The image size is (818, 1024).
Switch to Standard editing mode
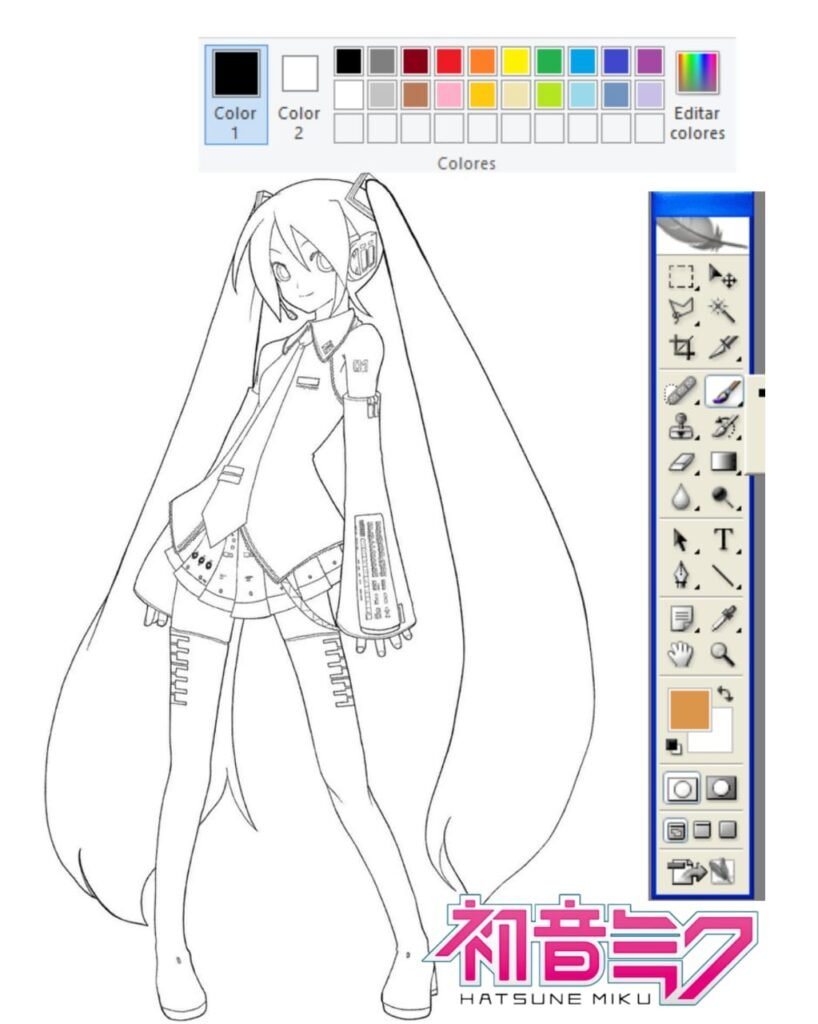pyautogui.click(x=682, y=788)
